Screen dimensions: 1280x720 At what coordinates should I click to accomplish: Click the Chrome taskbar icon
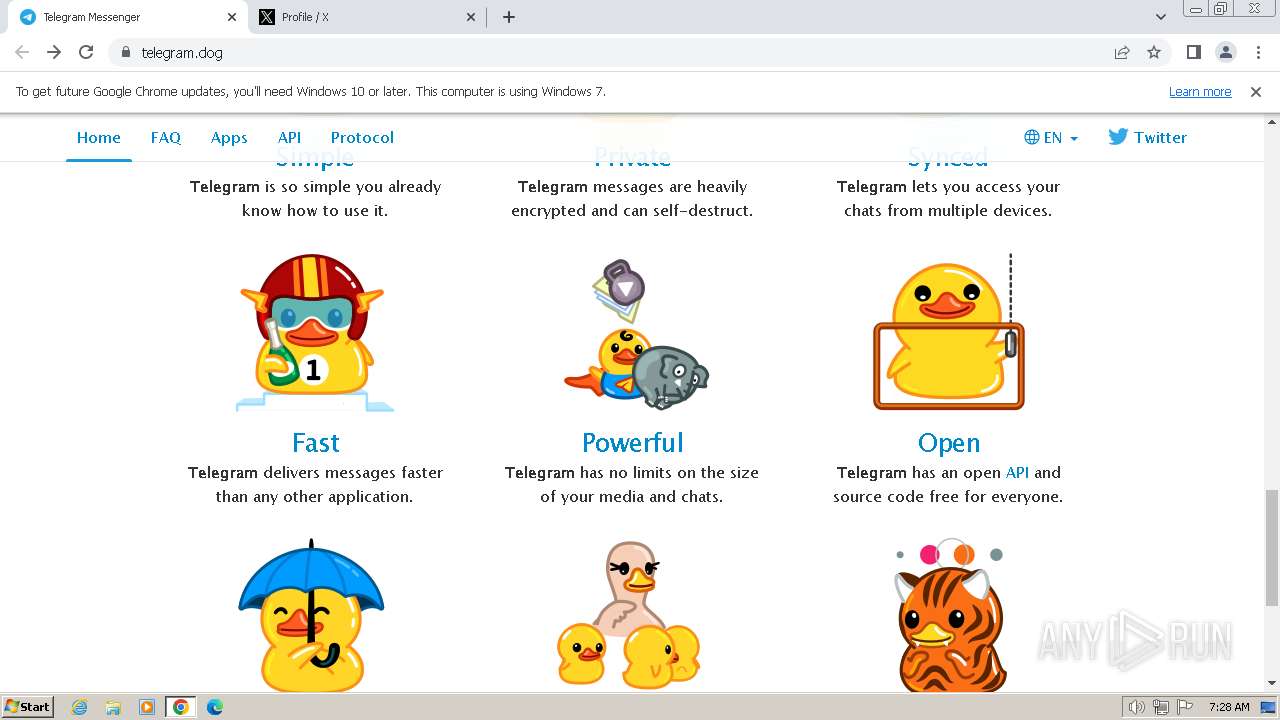tap(181, 707)
